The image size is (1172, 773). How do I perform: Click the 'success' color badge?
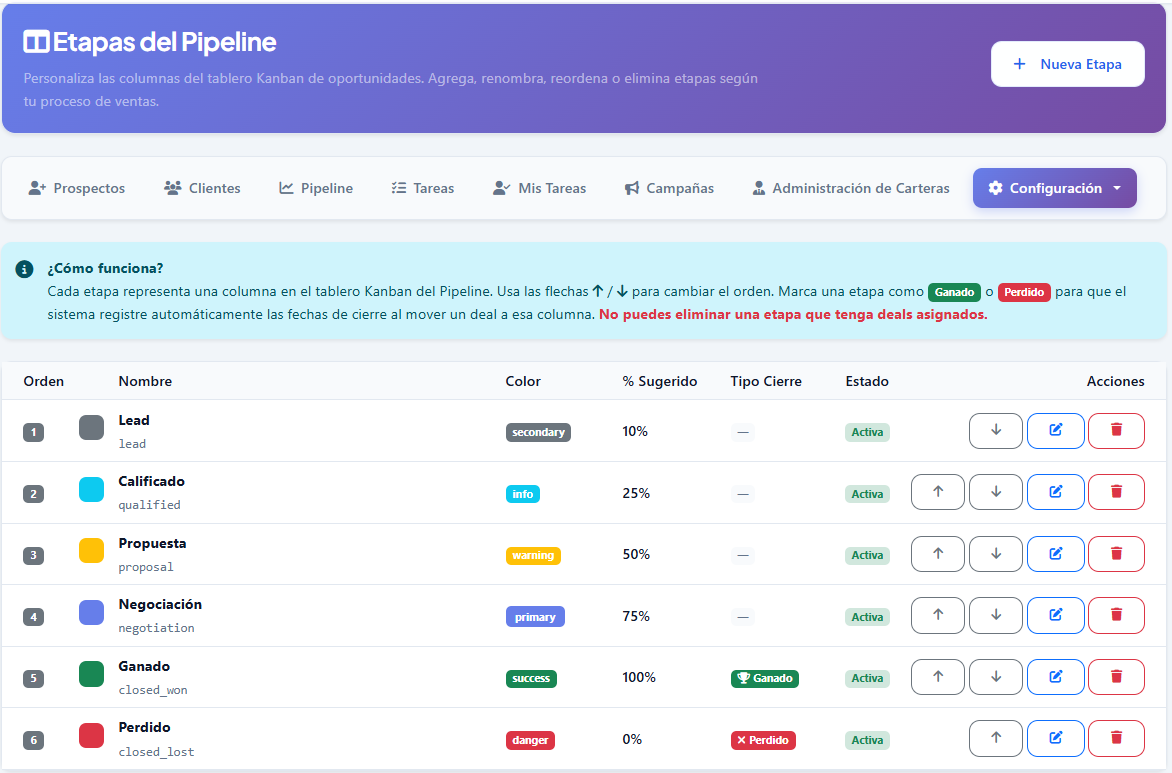point(531,678)
